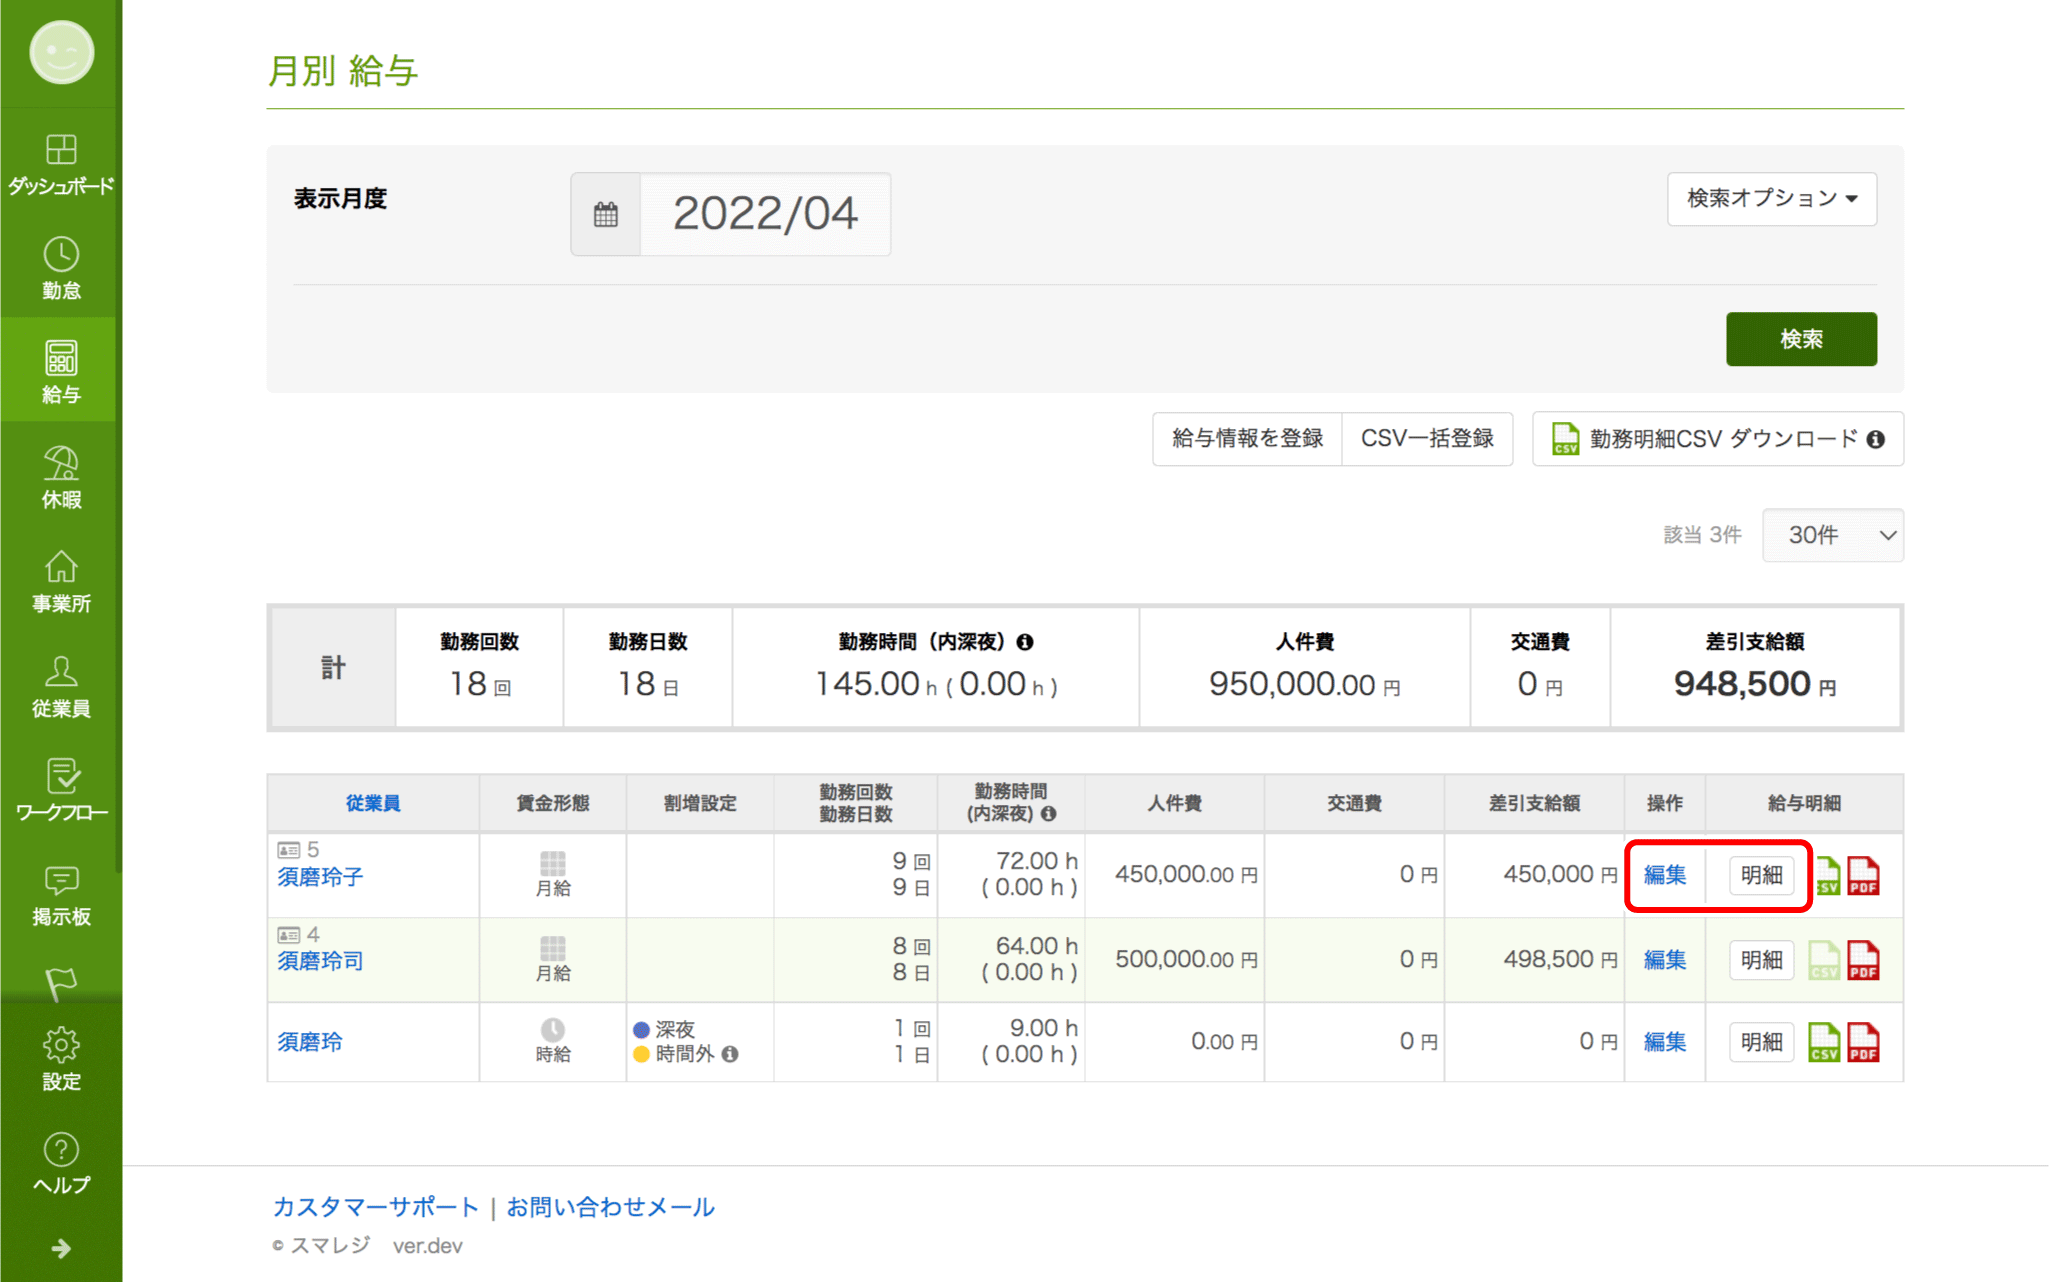Image resolution: width=2049 pixels, height=1282 pixels.
Task: Click CSV一括登録 button
Action: pyautogui.click(x=1427, y=439)
